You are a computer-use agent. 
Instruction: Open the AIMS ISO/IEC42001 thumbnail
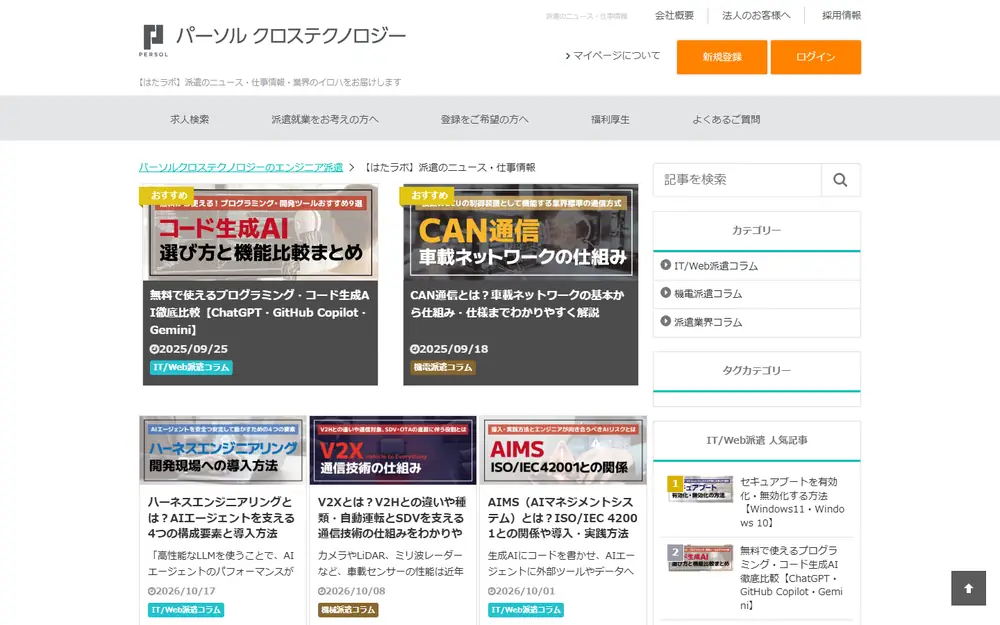point(563,450)
